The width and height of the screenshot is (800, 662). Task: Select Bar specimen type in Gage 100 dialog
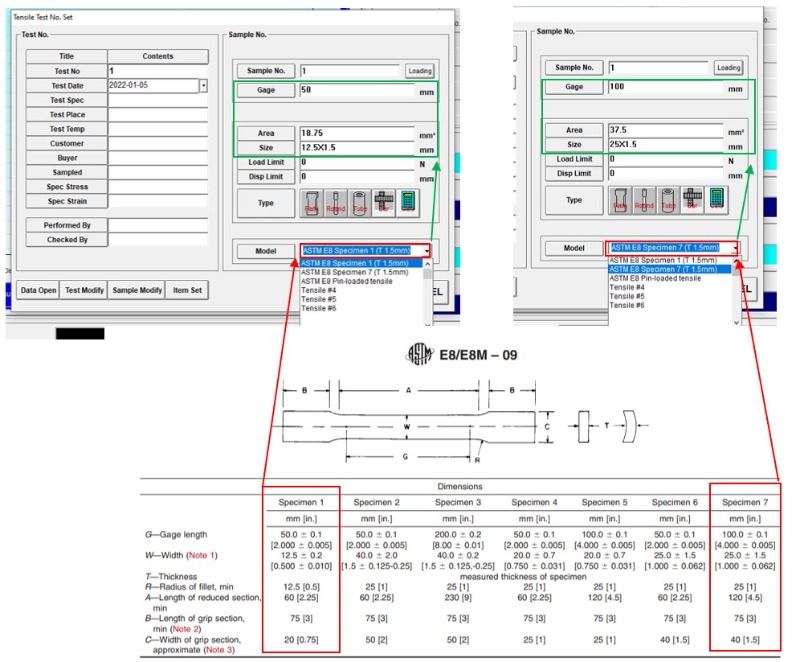pos(692,200)
